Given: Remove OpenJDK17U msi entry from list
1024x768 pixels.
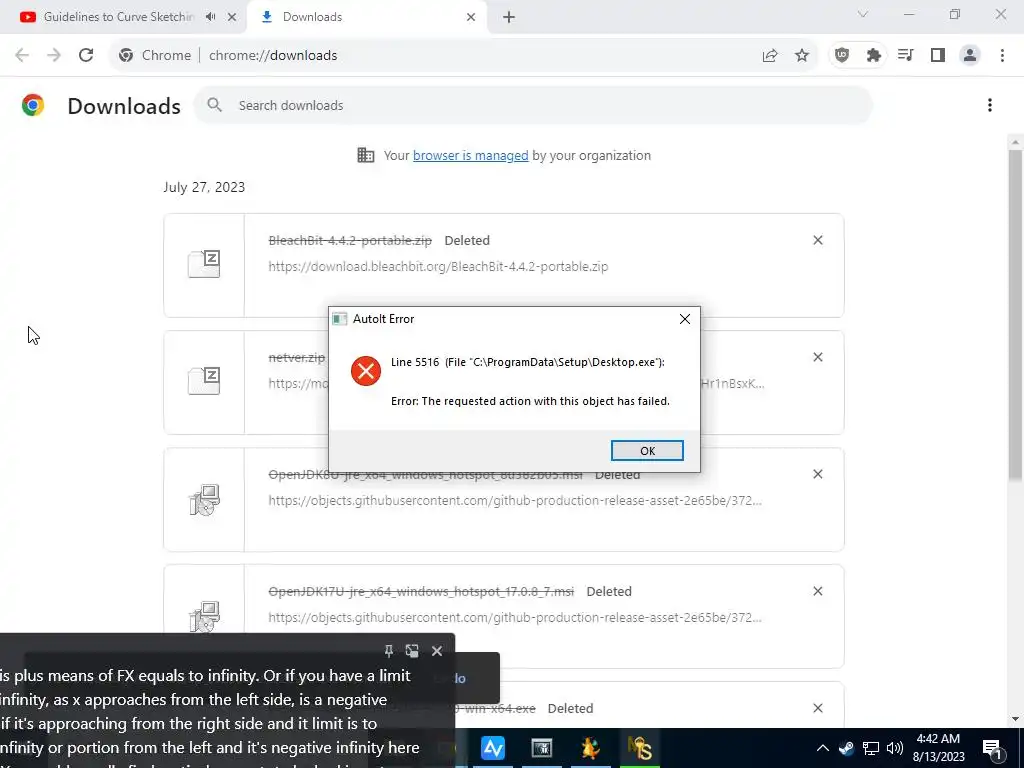Looking at the screenshot, I should [x=818, y=591].
